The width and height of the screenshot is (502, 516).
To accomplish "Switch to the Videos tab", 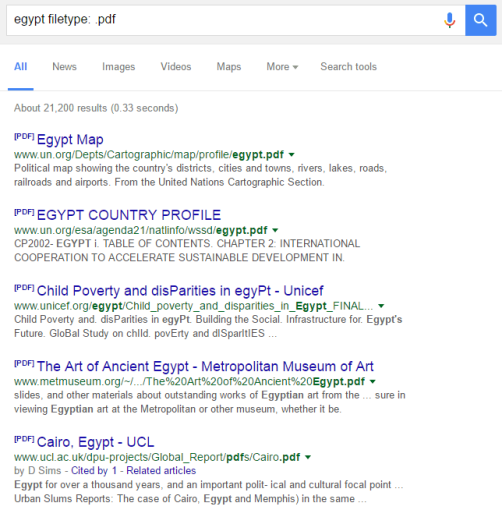I will click(x=176, y=67).
